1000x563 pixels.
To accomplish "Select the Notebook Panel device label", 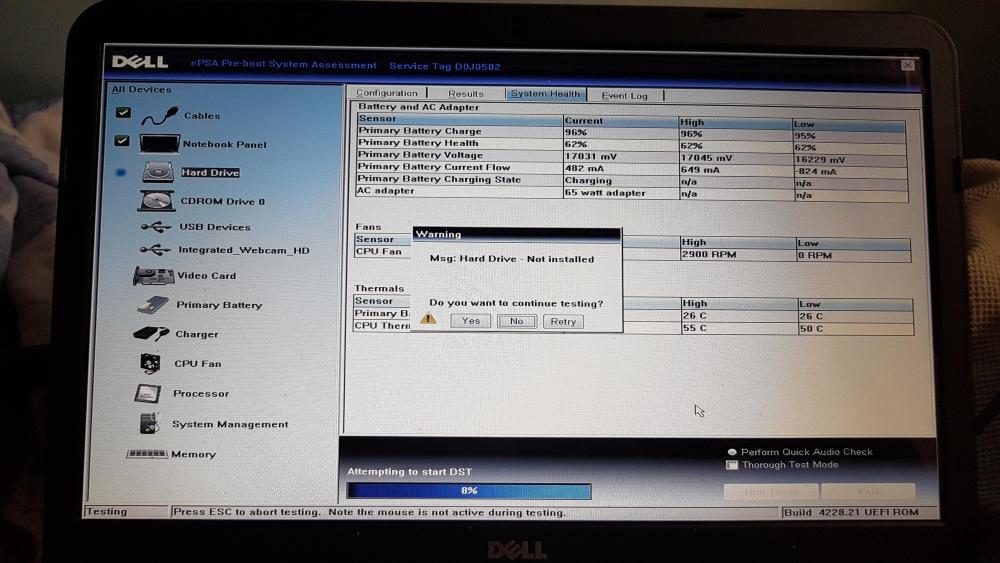I will click(224, 144).
